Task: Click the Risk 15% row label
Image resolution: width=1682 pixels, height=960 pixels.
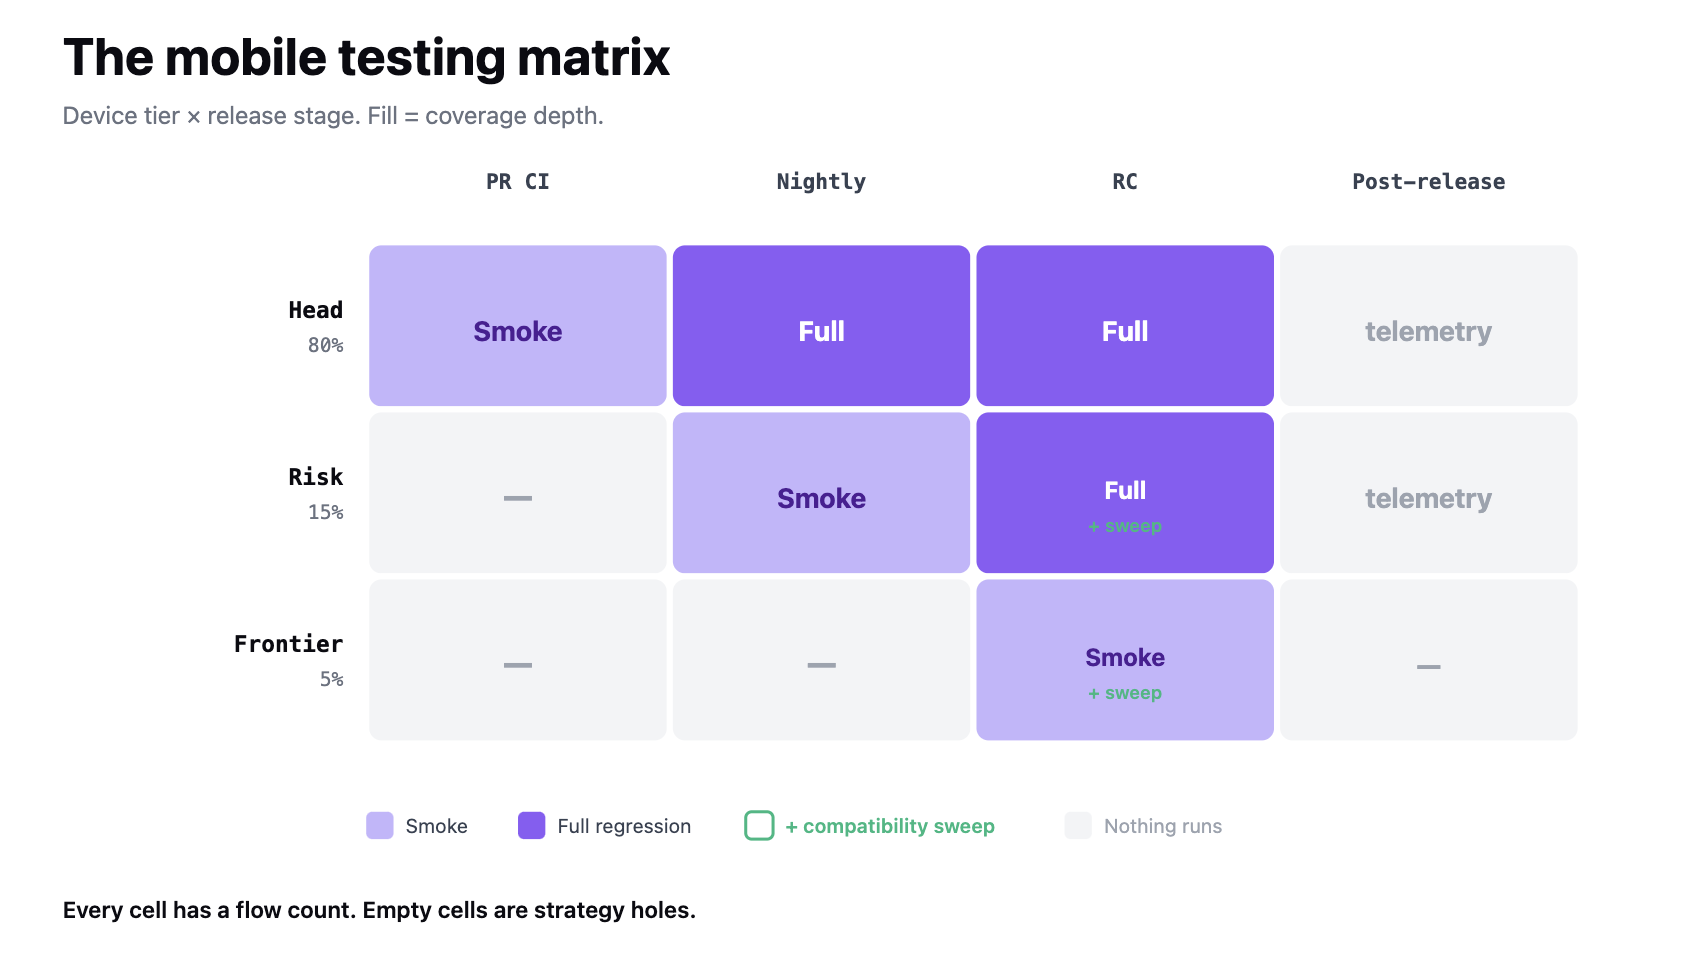Action: (316, 493)
